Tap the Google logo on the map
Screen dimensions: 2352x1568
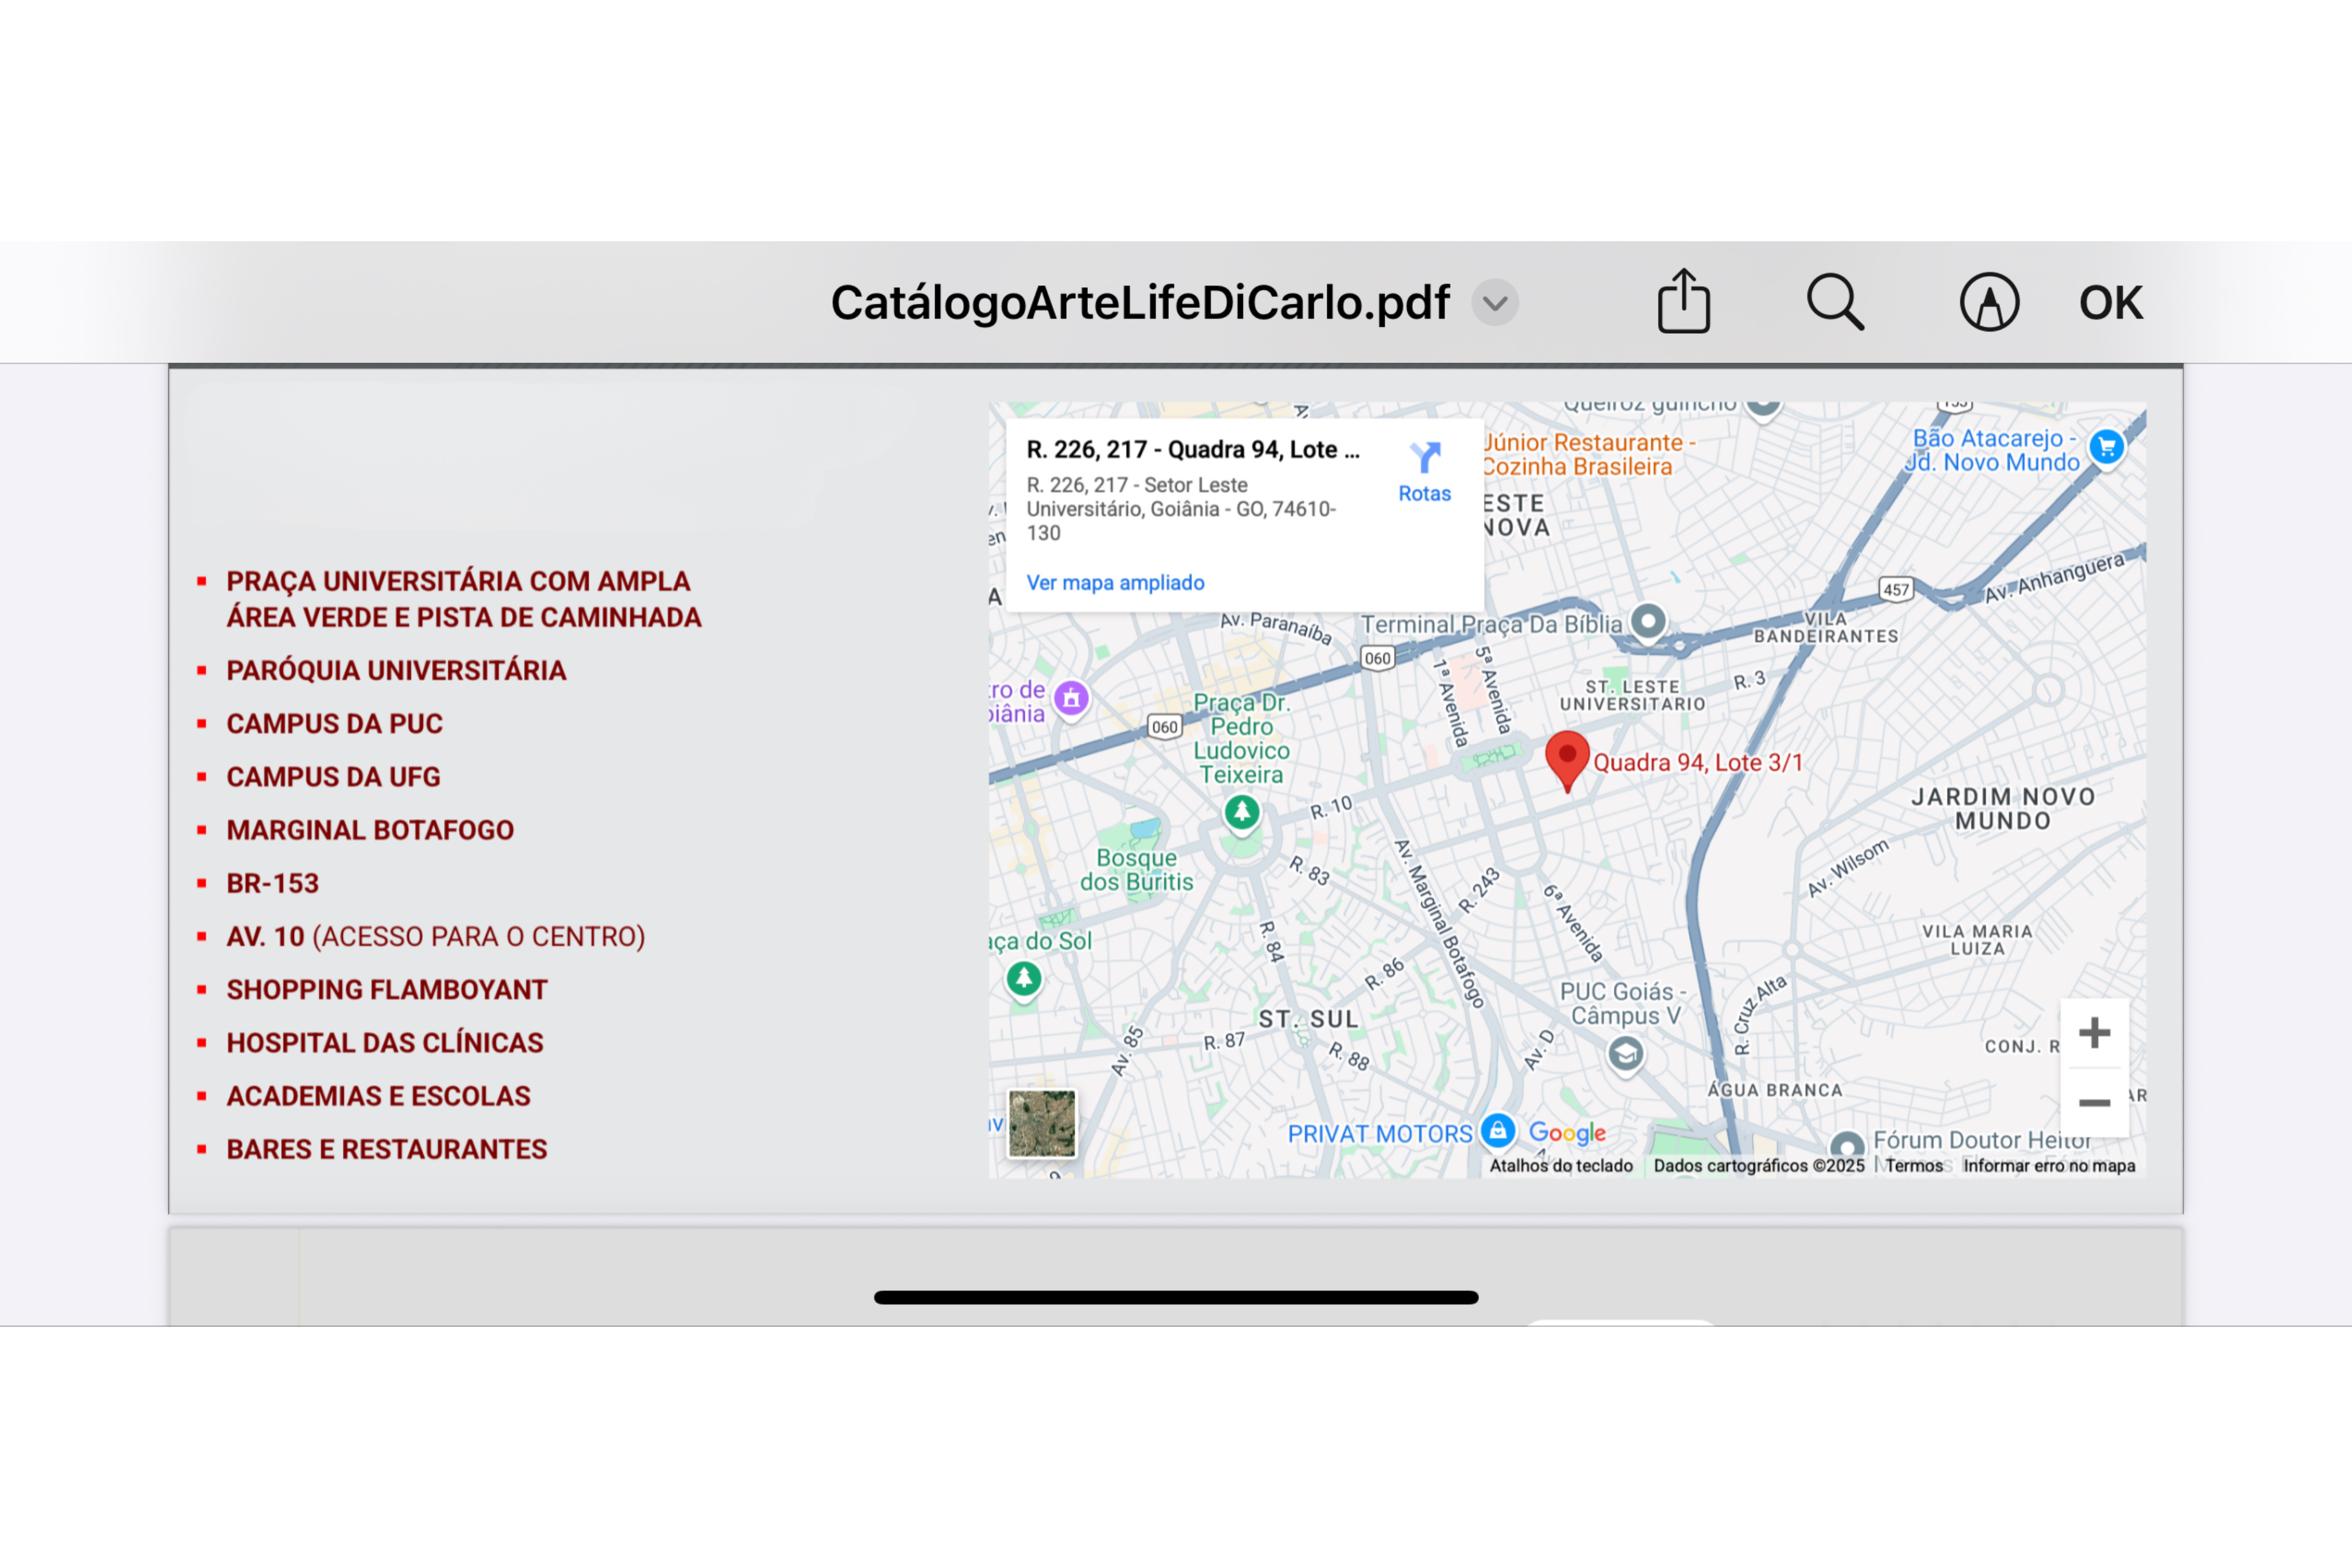1567,1132
